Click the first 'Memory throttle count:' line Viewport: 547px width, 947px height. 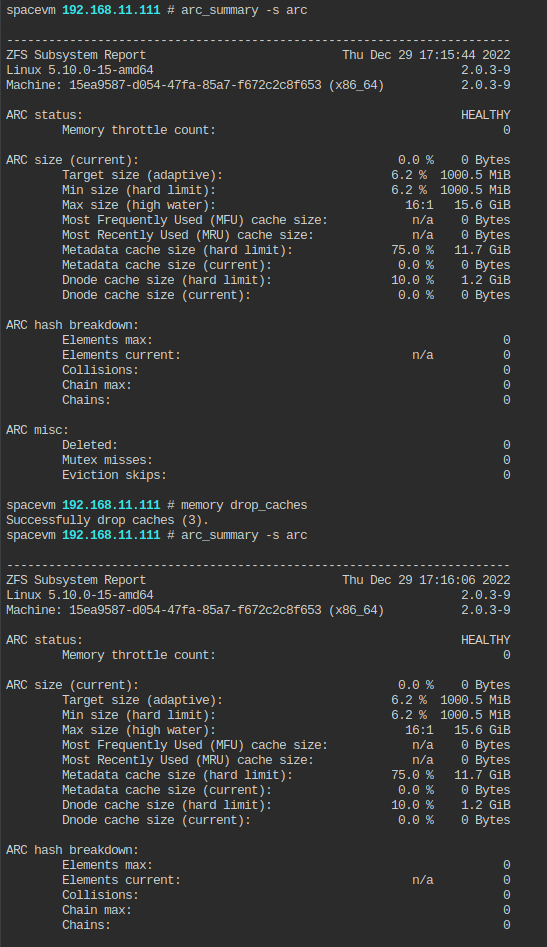286,130
